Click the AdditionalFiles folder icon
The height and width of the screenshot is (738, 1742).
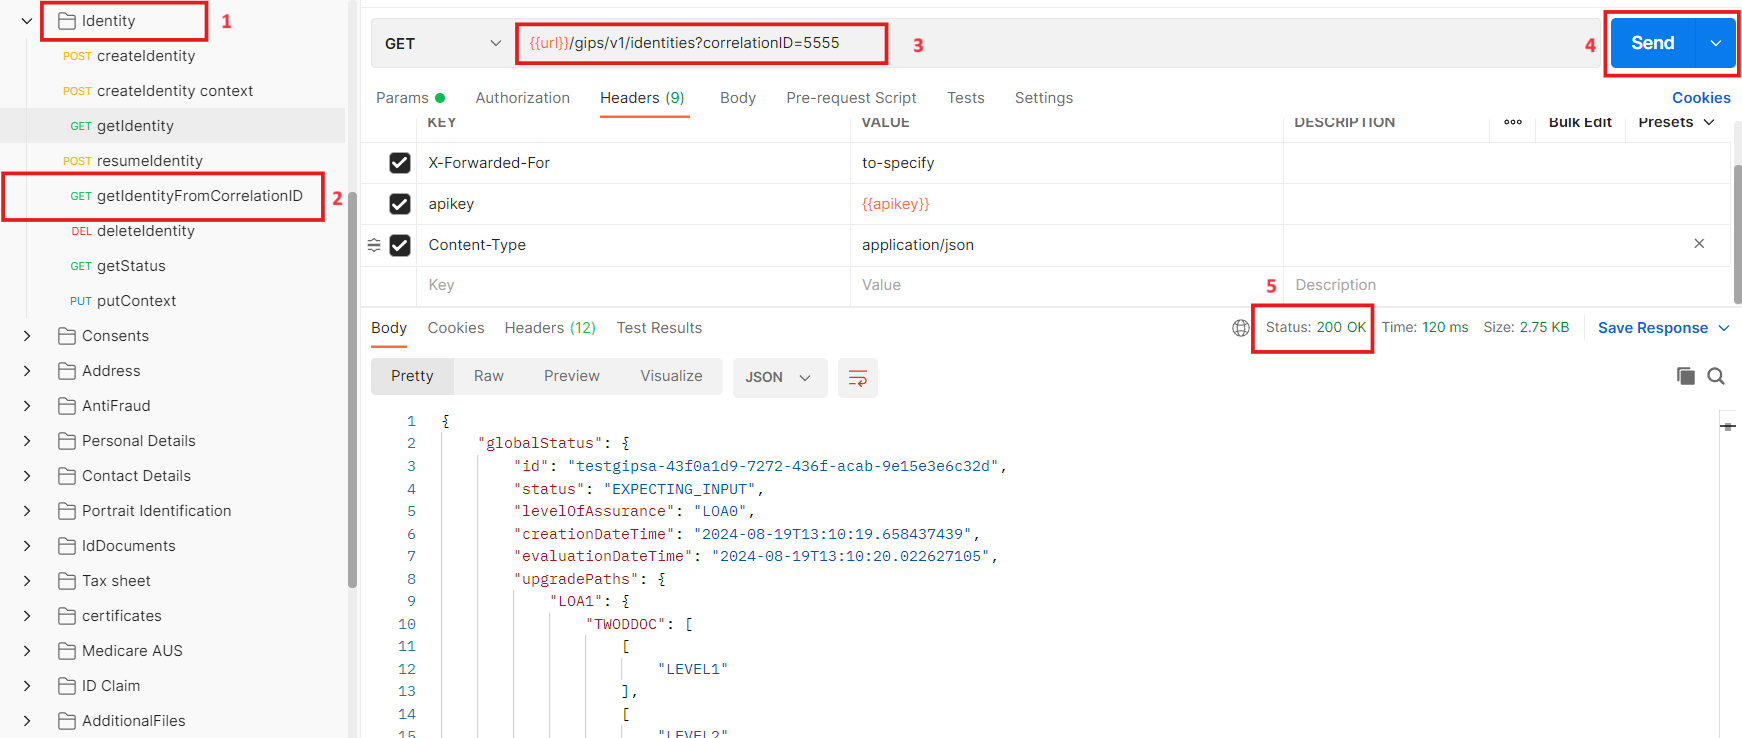pos(67,721)
